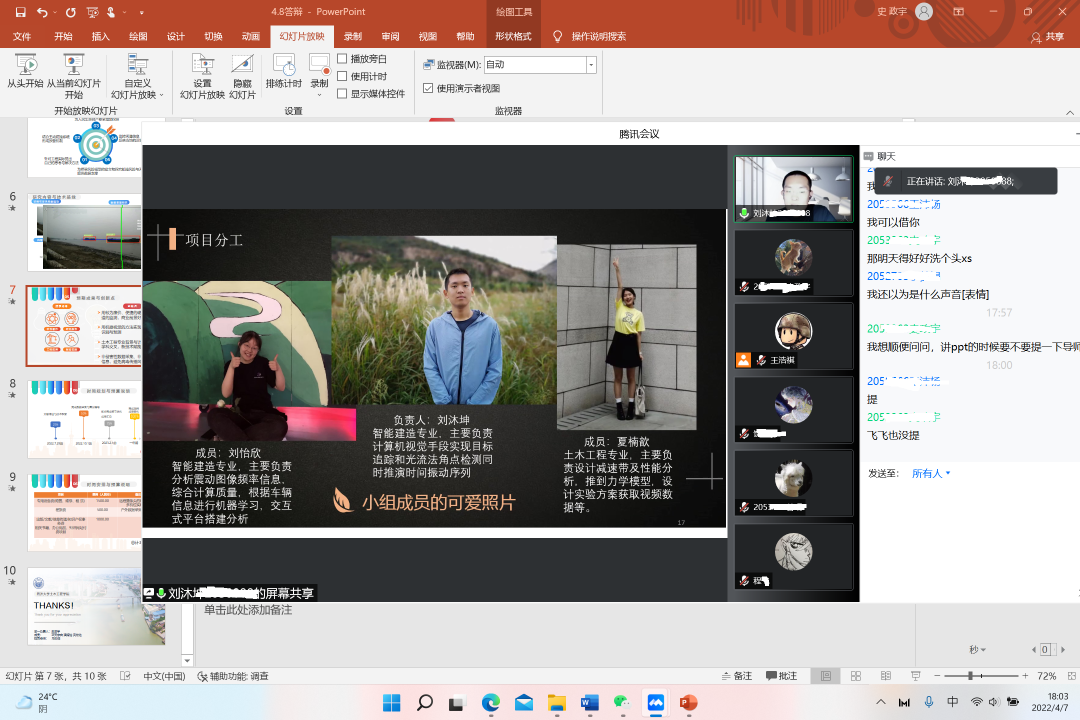Screen dimensions: 1080x720
Task: Open Windows Start menu
Action: pos(391,703)
